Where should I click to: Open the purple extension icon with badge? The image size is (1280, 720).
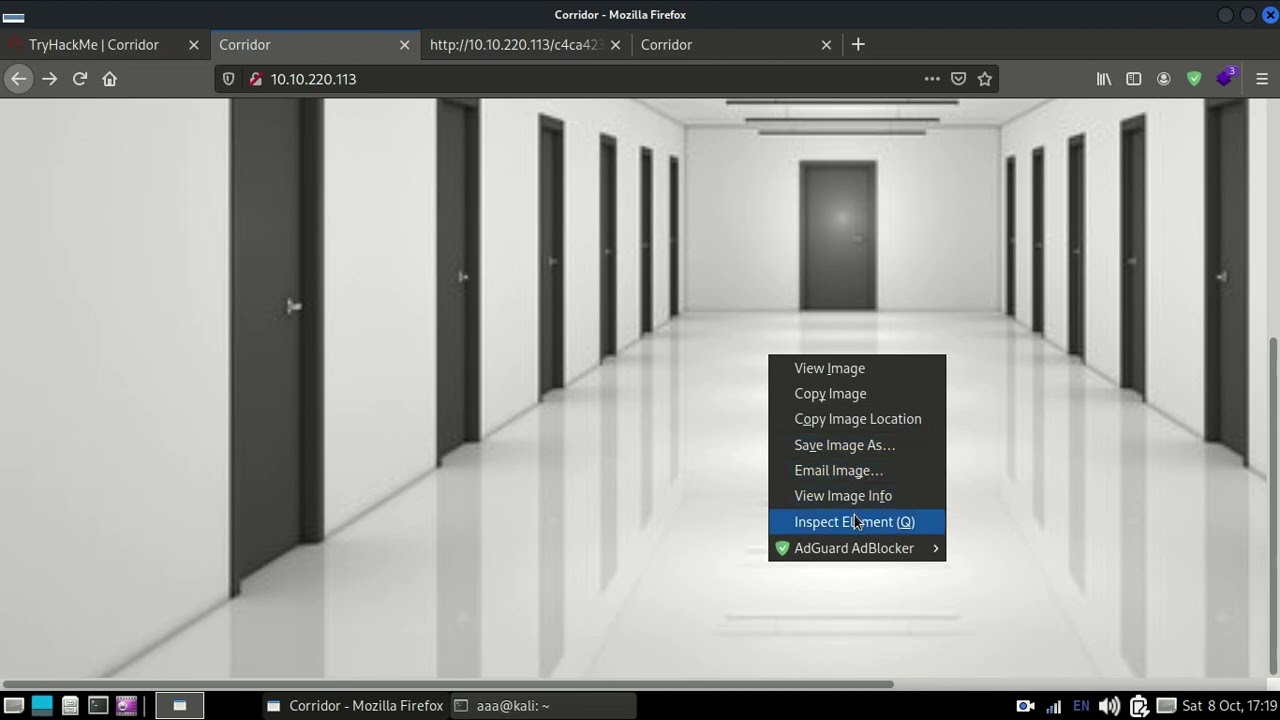point(1225,78)
